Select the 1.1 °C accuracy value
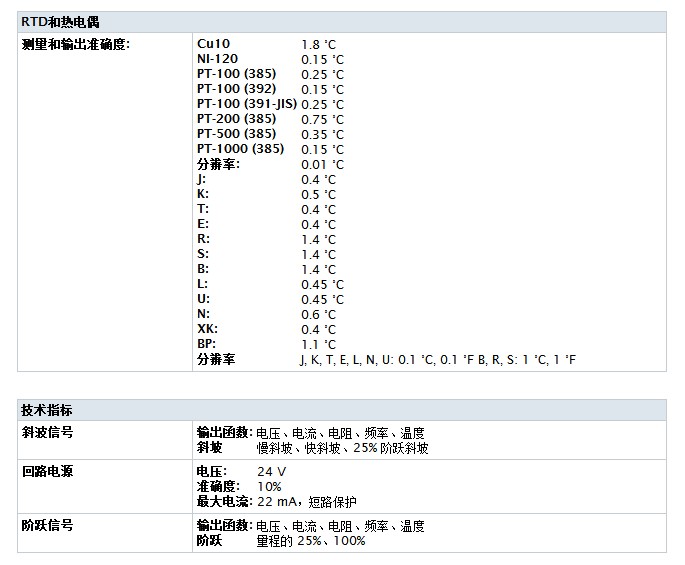Screen dimensions: 685x565 tap(318, 344)
